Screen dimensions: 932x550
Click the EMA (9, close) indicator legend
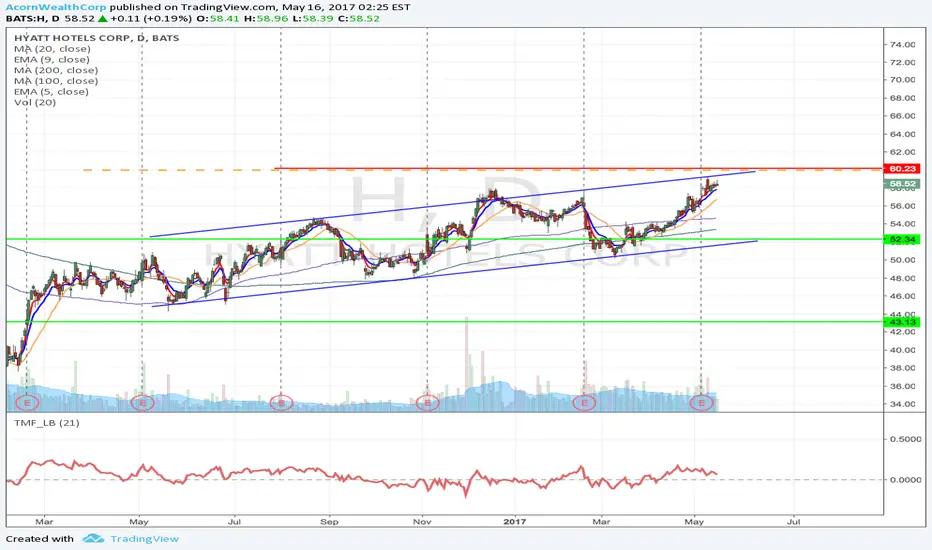point(52,59)
